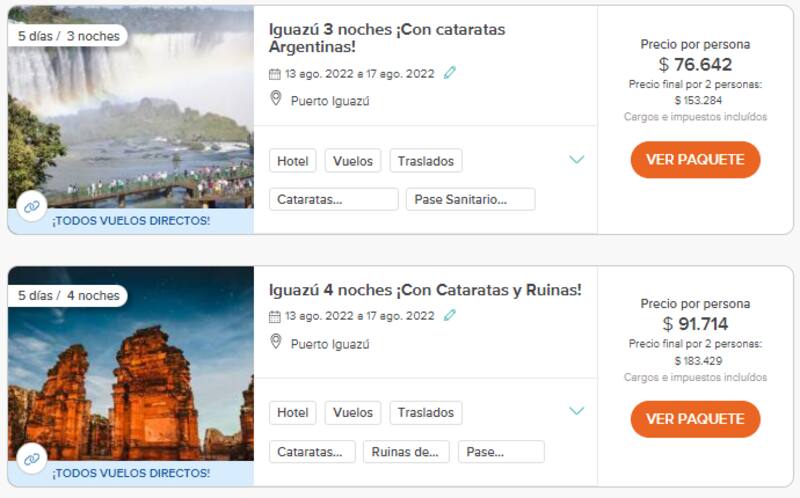Image resolution: width=800 pixels, height=498 pixels.
Task: Select the Traslados tag in second package
Action: pyautogui.click(x=426, y=412)
